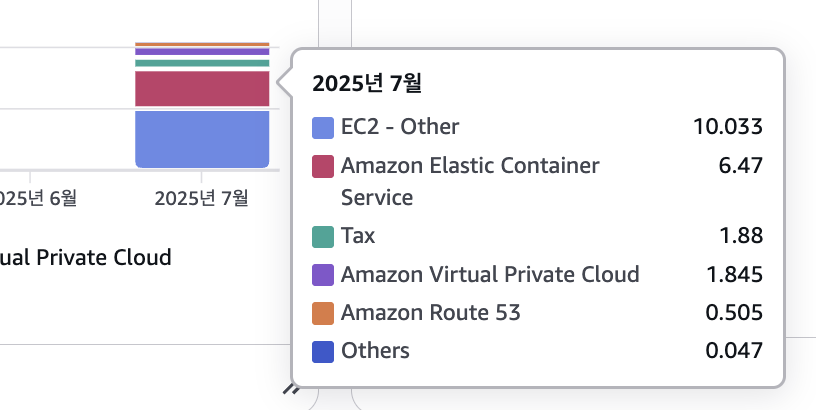816x410 pixels.
Task: Click the Amazon Route 53 tooltip label
Action: pyautogui.click(x=430, y=313)
